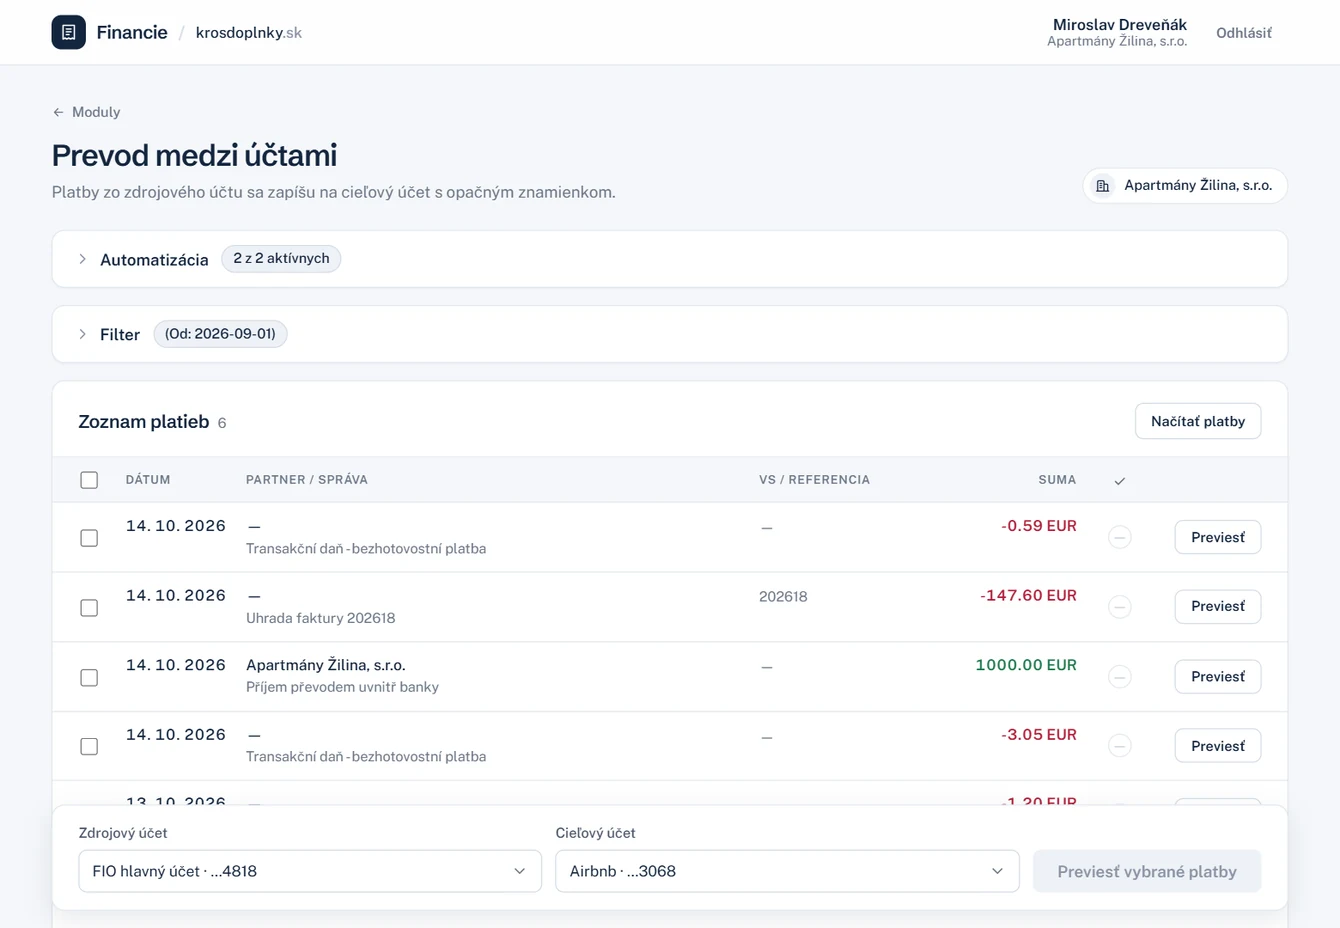
Task: Go back to Moduly
Action: click(86, 112)
